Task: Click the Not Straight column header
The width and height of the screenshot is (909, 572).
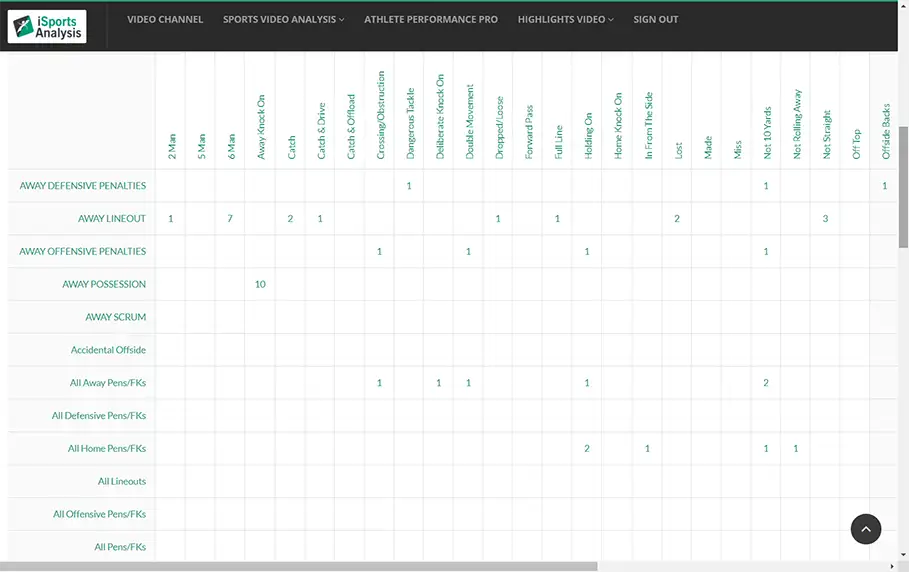Action: pyautogui.click(x=827, y=134)
